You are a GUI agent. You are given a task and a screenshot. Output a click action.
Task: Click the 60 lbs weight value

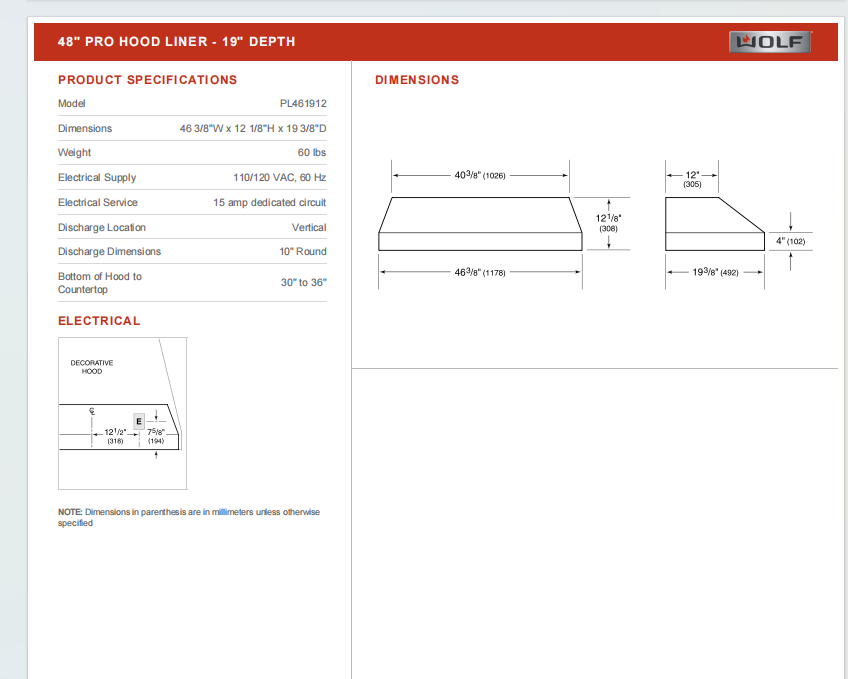tap(312, 153)
